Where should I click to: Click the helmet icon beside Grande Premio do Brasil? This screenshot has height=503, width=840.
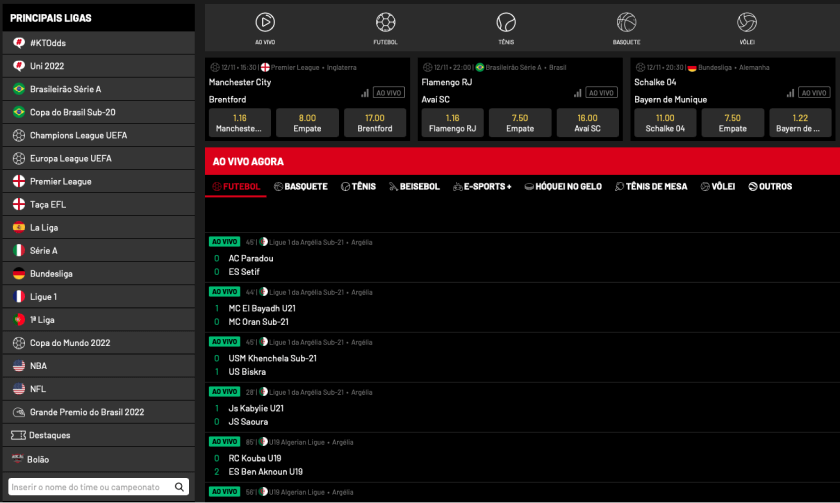tap(19, 412)
